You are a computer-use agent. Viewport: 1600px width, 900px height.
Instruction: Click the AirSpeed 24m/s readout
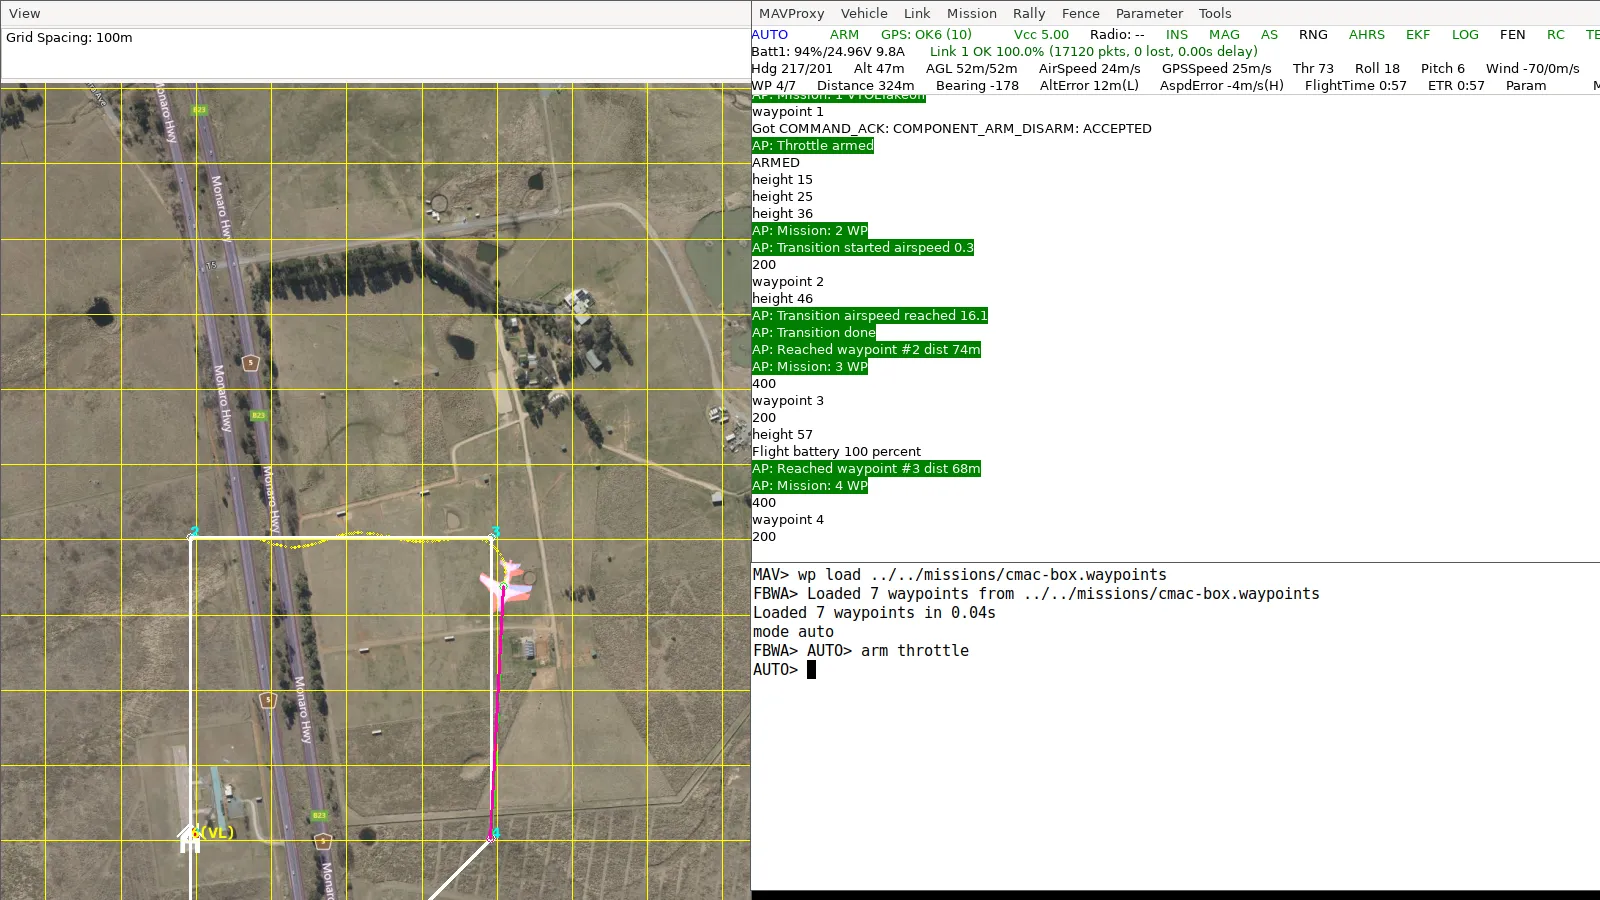coord(1089,68)
